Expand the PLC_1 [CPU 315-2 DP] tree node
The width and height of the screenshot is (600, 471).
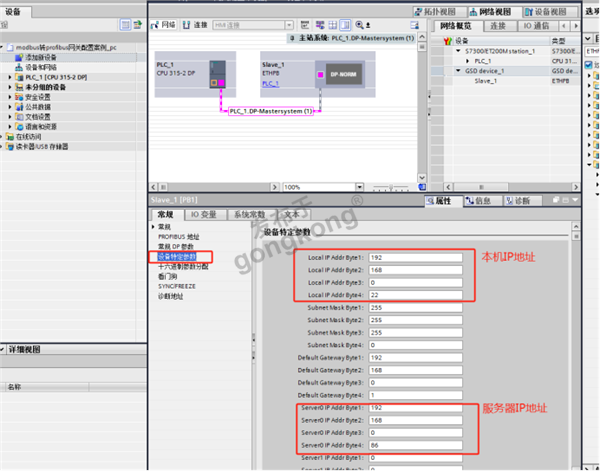pos(10,77)
